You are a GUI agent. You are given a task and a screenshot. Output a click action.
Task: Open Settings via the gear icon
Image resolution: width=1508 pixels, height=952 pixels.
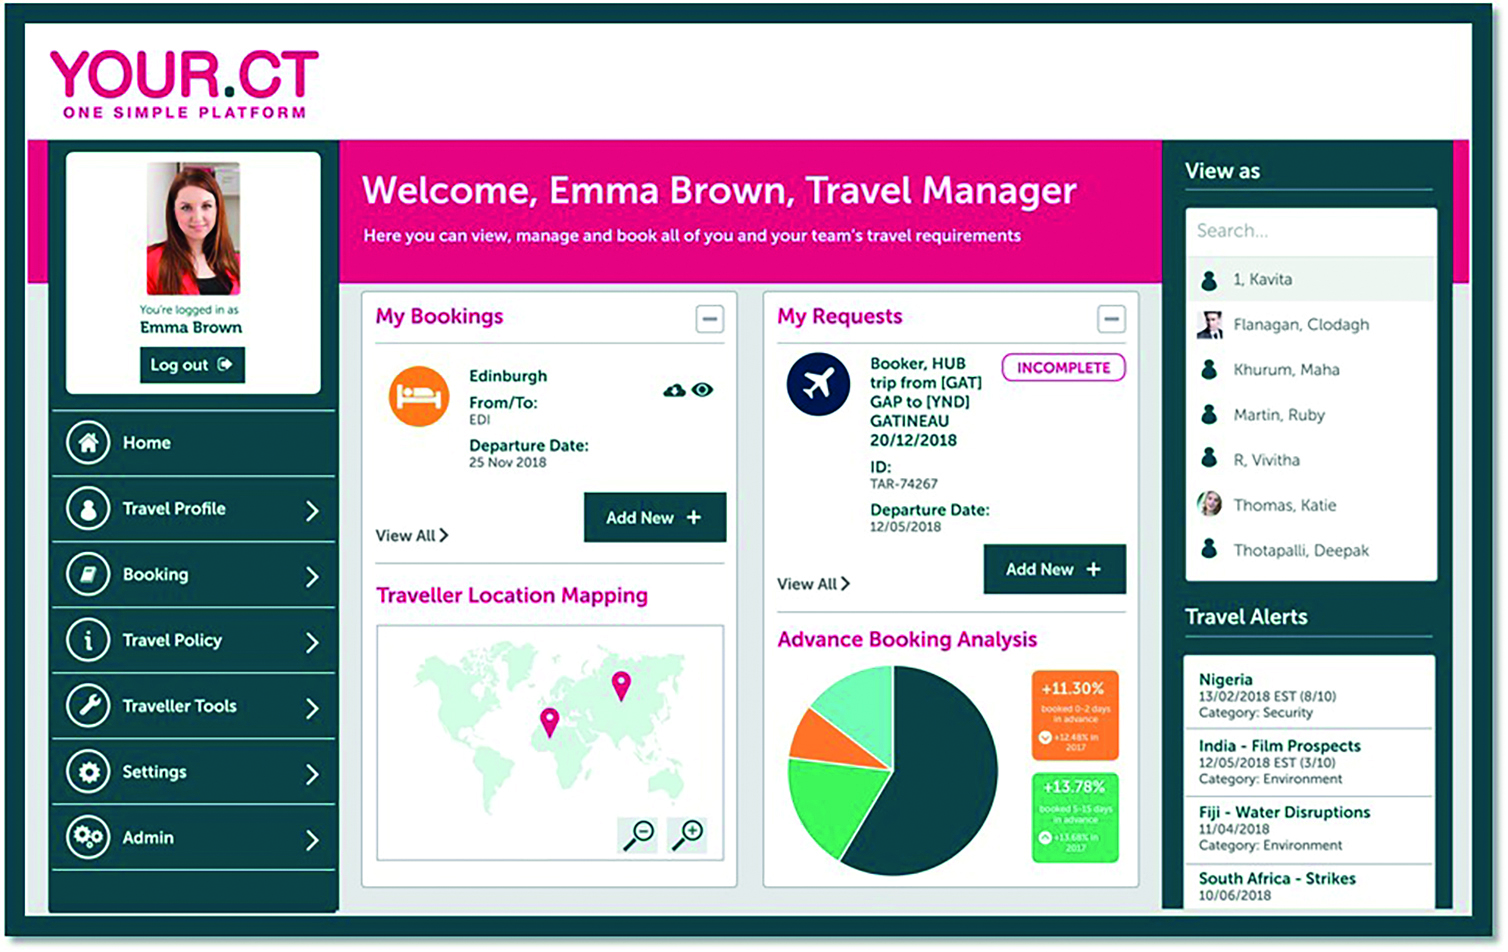88,772
